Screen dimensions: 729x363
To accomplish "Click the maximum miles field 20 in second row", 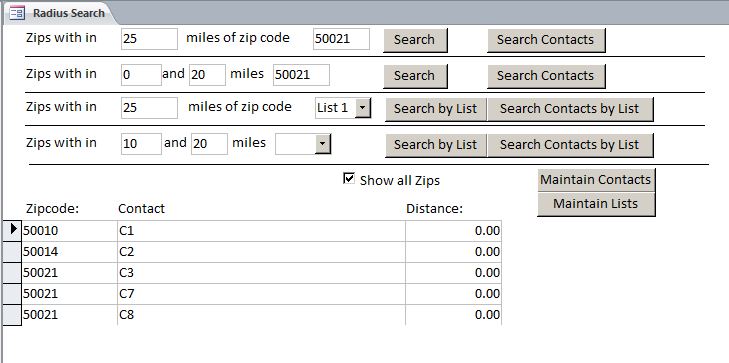I will [207, 75].
